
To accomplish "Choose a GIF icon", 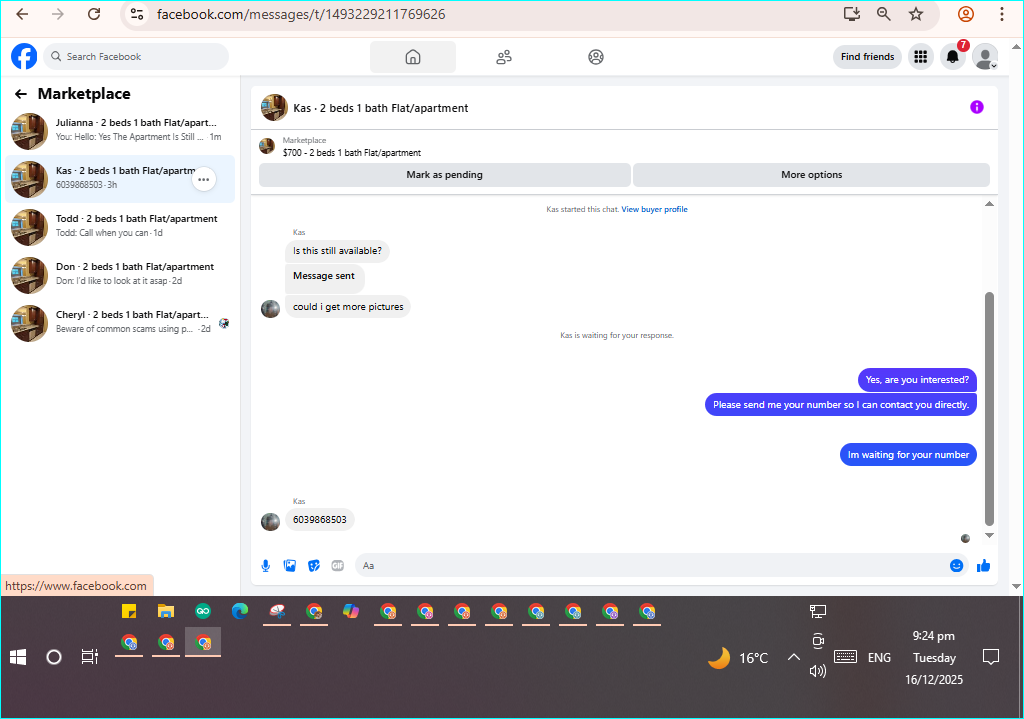I will [338, 566].
